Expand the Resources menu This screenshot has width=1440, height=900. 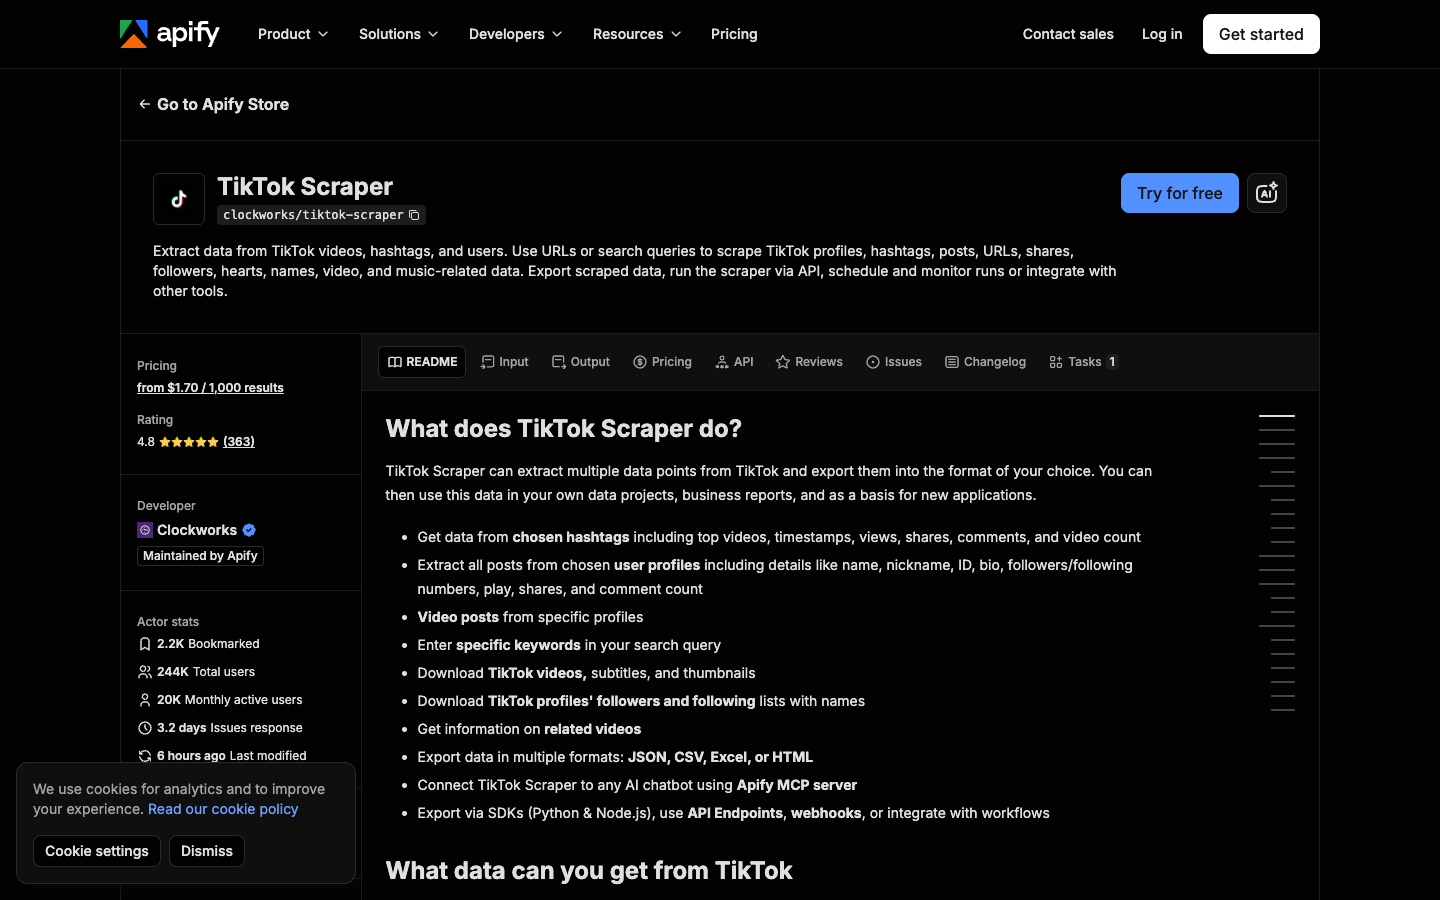click(637, 34)
